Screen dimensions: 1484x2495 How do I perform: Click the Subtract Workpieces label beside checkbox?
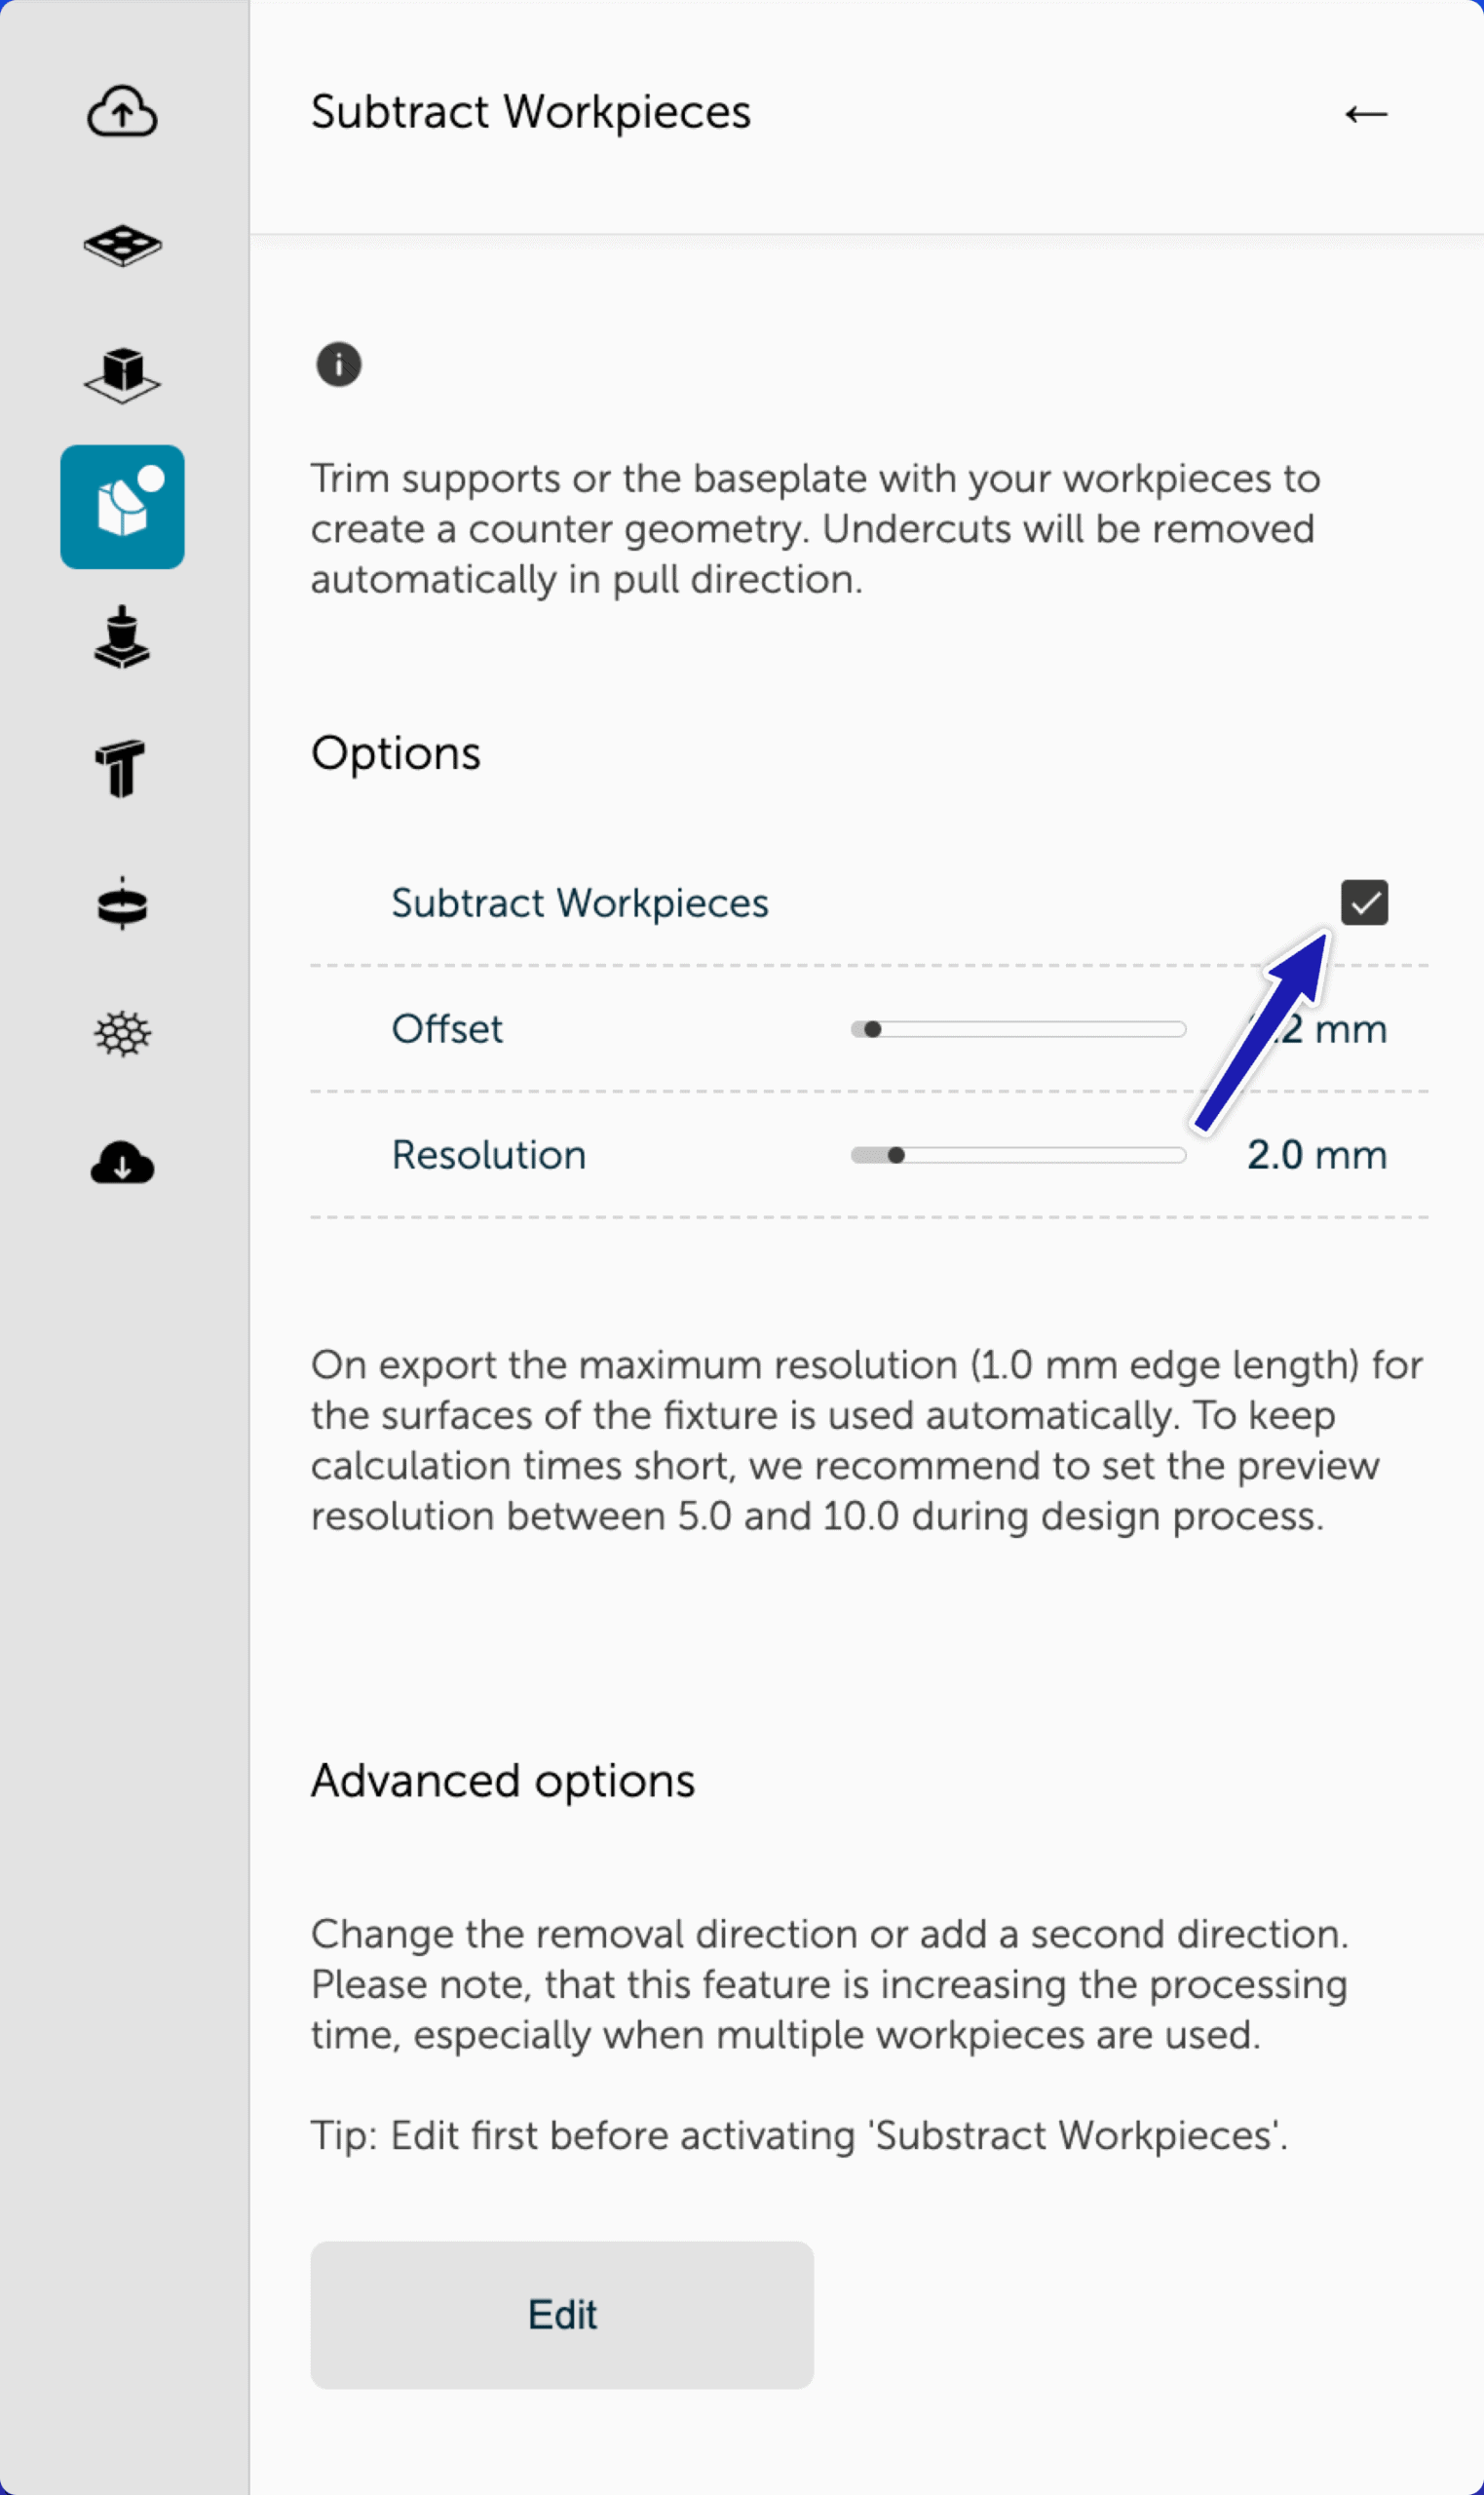click(x=579, y=903)
